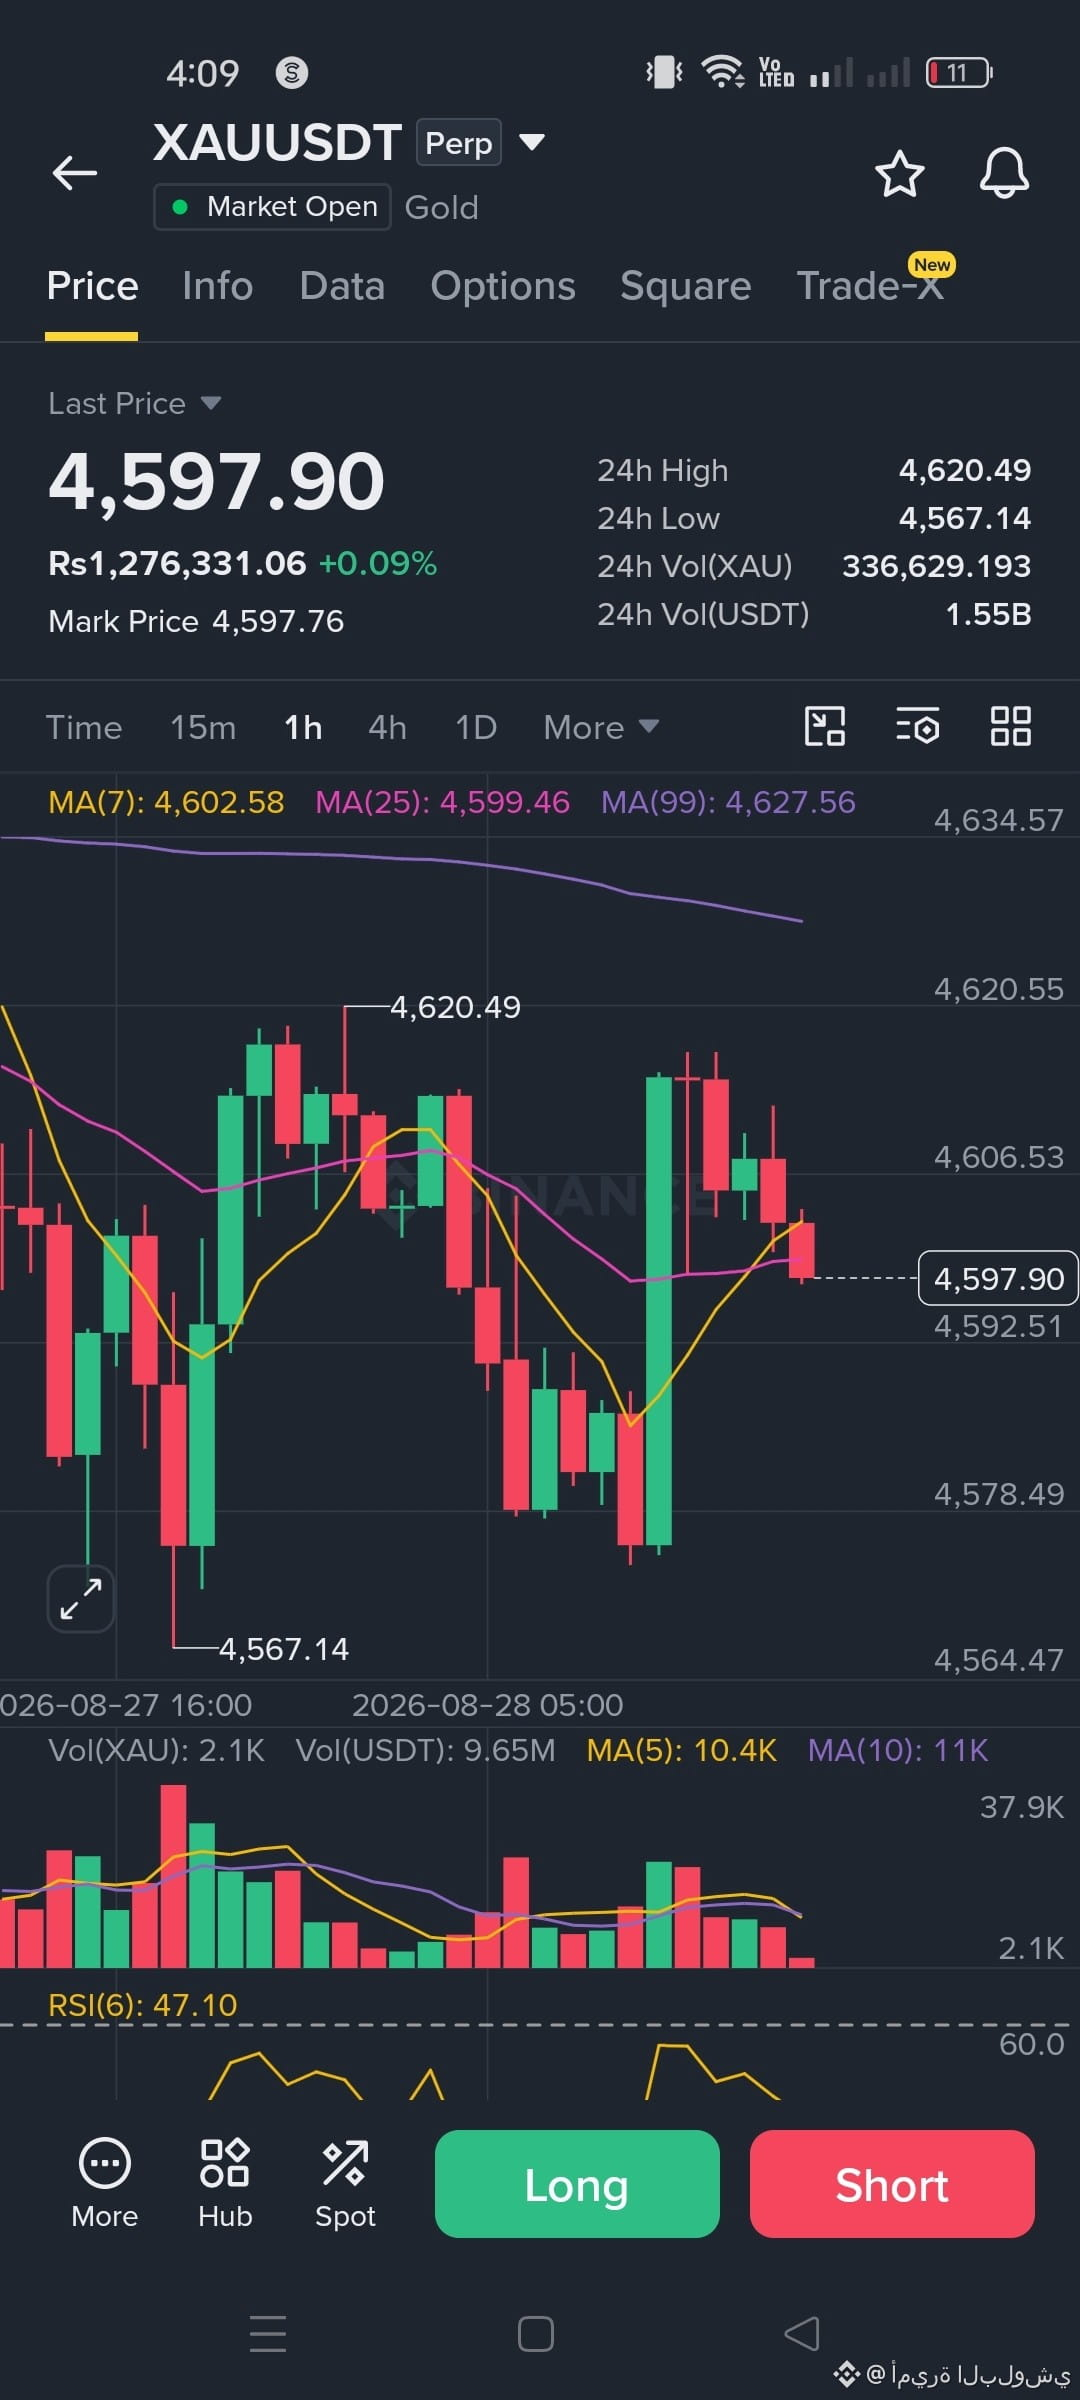Tap the MA(7) indicator label

tap(166, 802)
